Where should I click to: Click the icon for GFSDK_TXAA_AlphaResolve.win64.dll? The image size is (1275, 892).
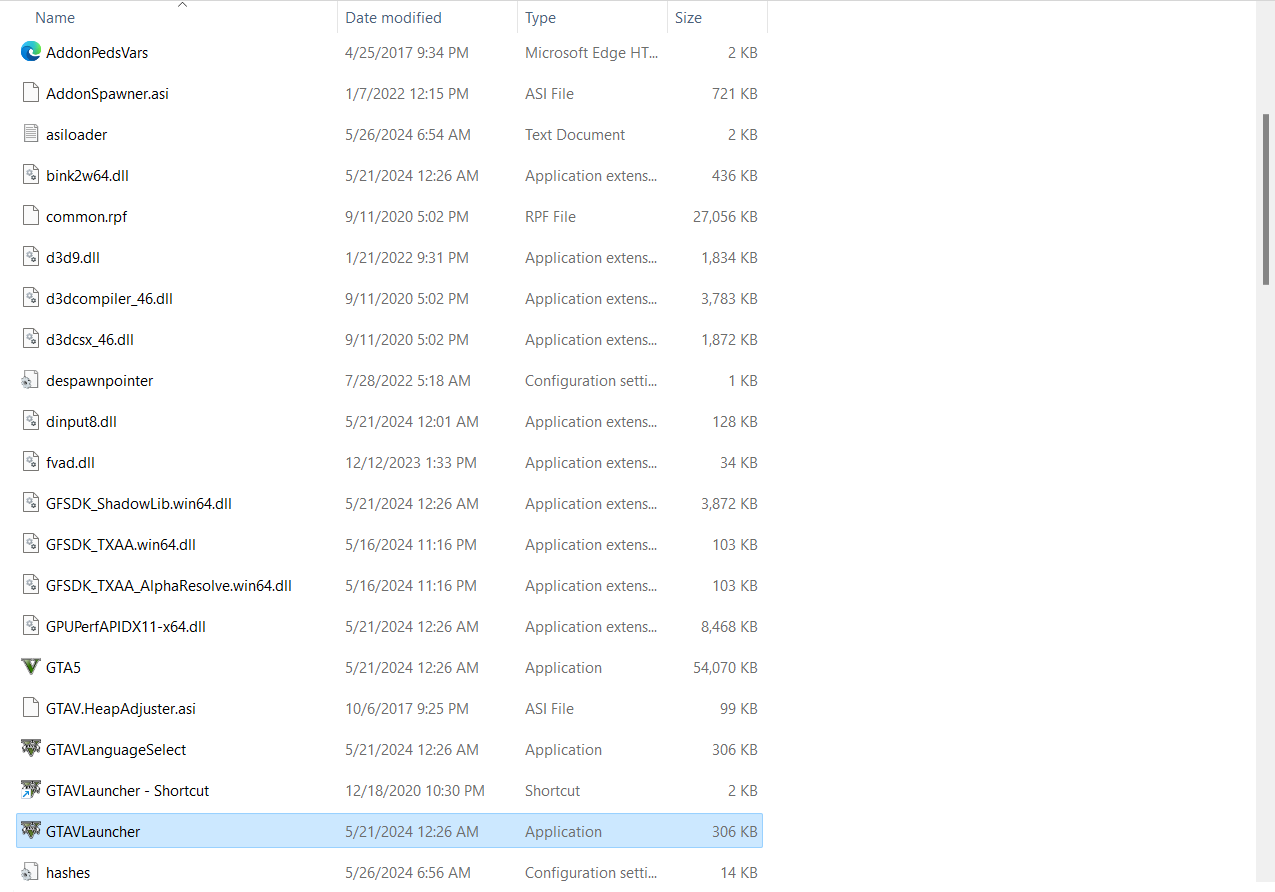[31, 585]
